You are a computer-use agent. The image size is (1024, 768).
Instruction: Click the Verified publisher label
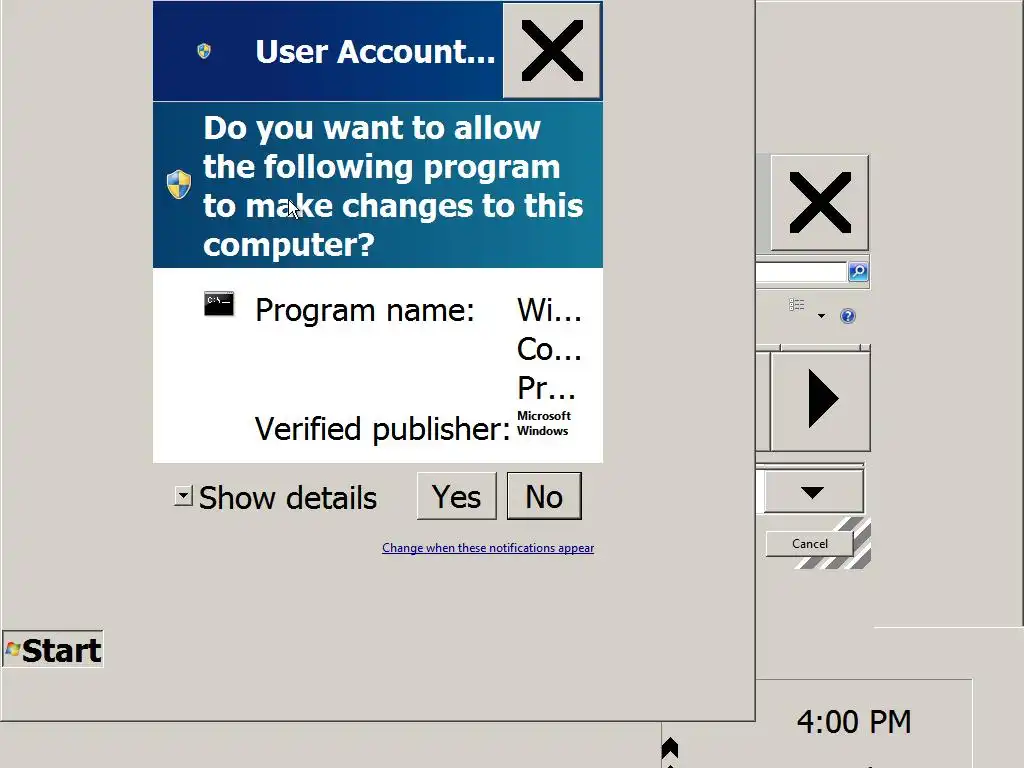tap(382, 429)
